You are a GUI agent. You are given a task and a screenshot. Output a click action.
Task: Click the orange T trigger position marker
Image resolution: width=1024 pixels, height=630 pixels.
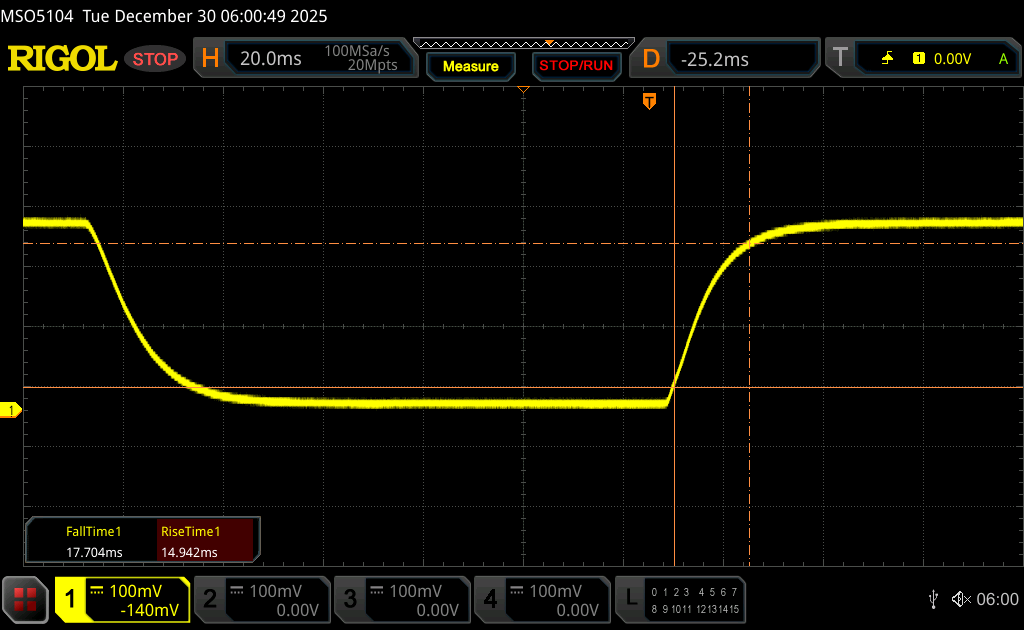649,101
